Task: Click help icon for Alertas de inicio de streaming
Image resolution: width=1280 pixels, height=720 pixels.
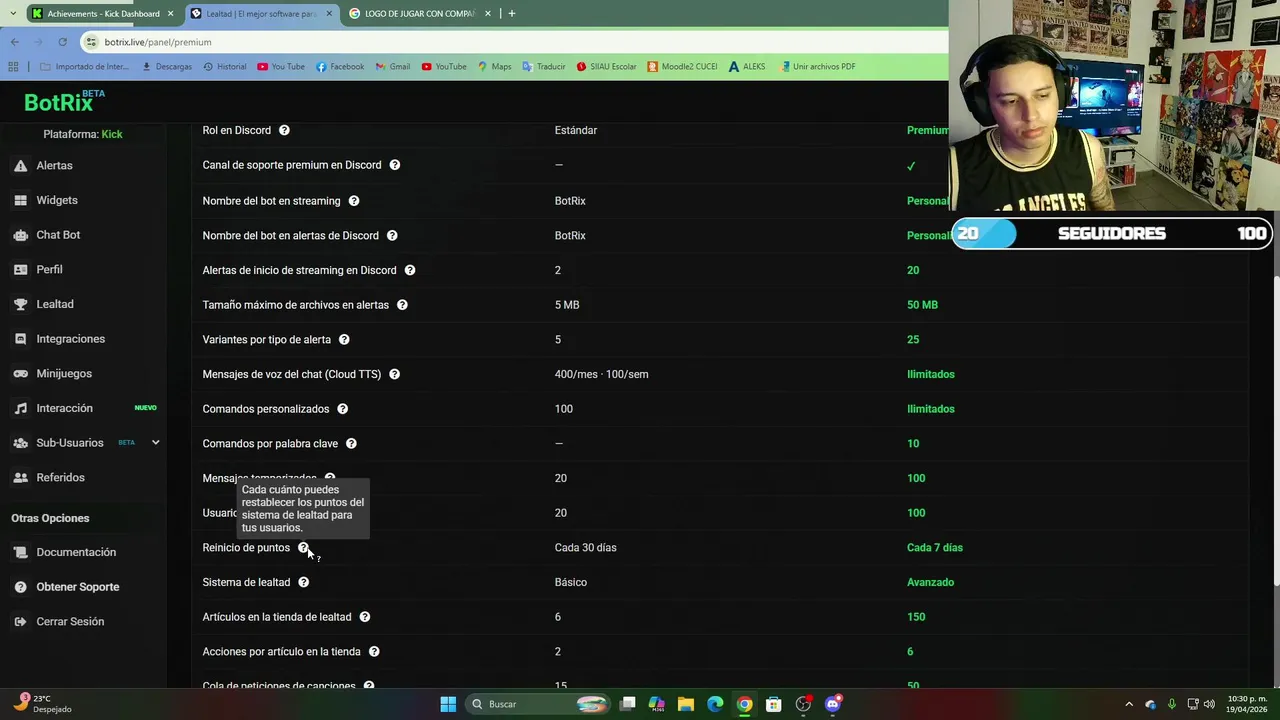Action: pos(409,270)
